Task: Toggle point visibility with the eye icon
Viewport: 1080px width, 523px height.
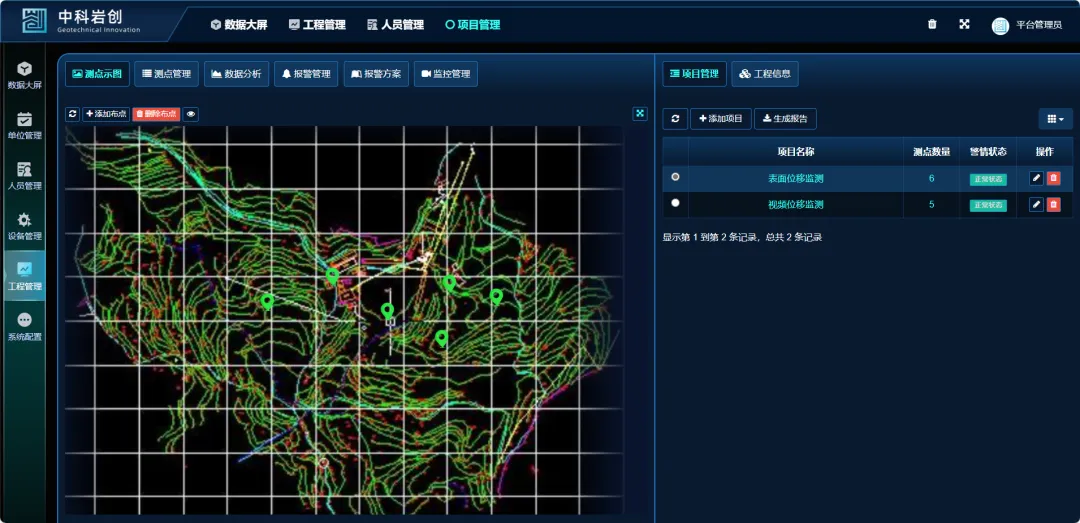Action: [x=190, y=114]
